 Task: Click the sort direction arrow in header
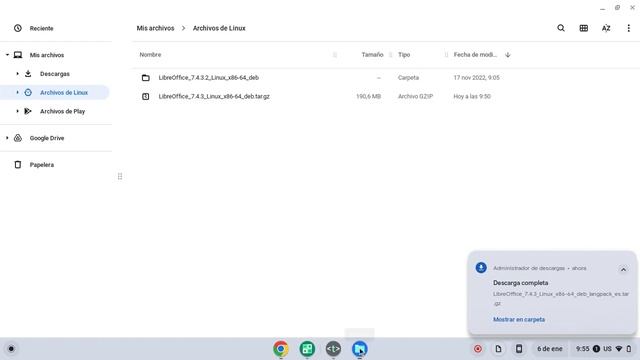click(x=508, y=54)
